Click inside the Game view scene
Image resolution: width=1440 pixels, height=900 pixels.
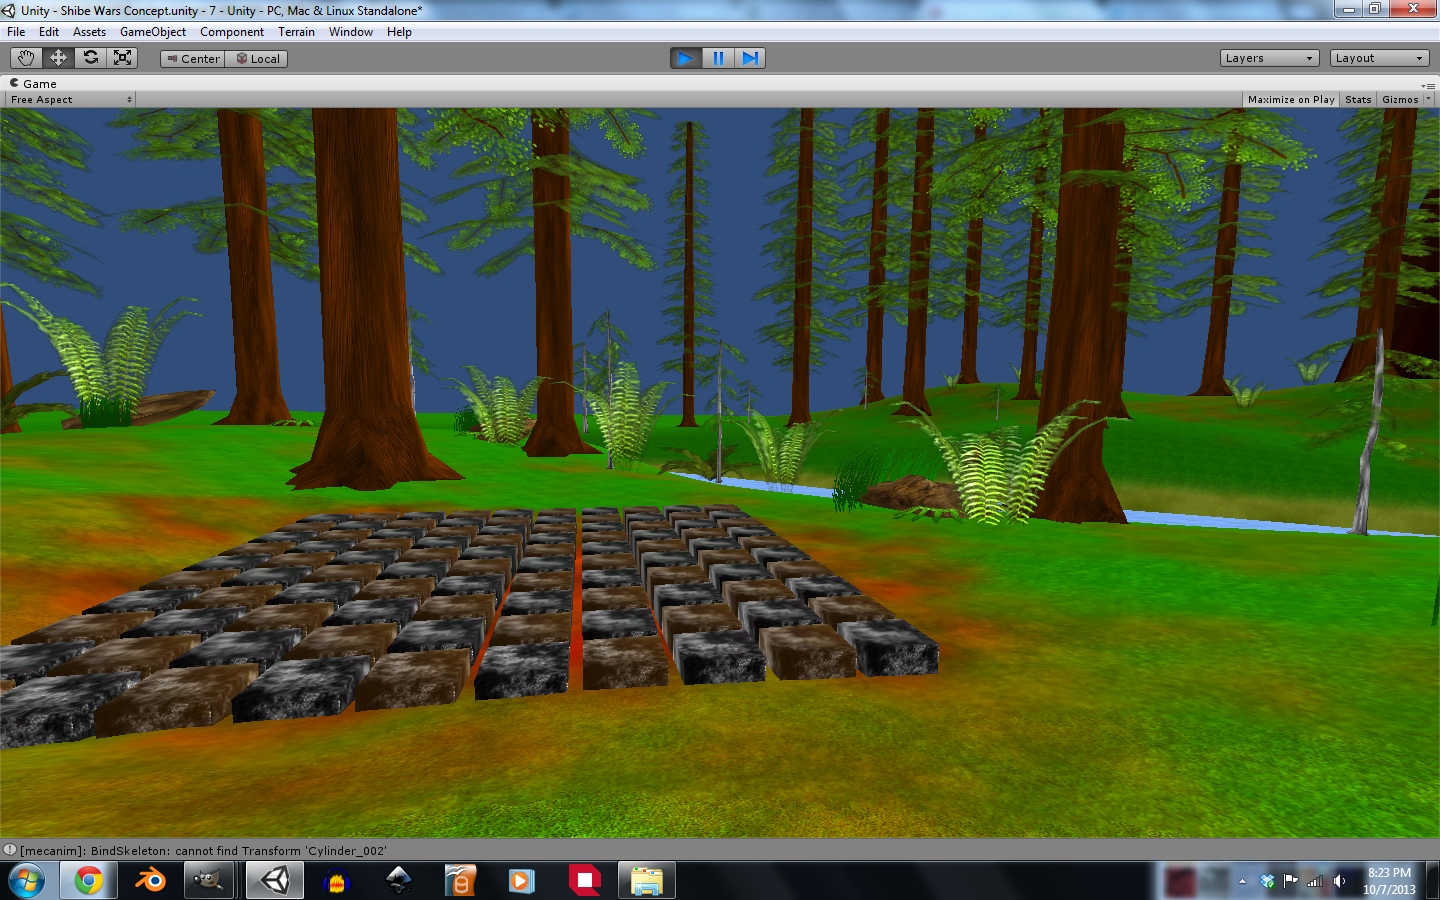pos(720,473)
